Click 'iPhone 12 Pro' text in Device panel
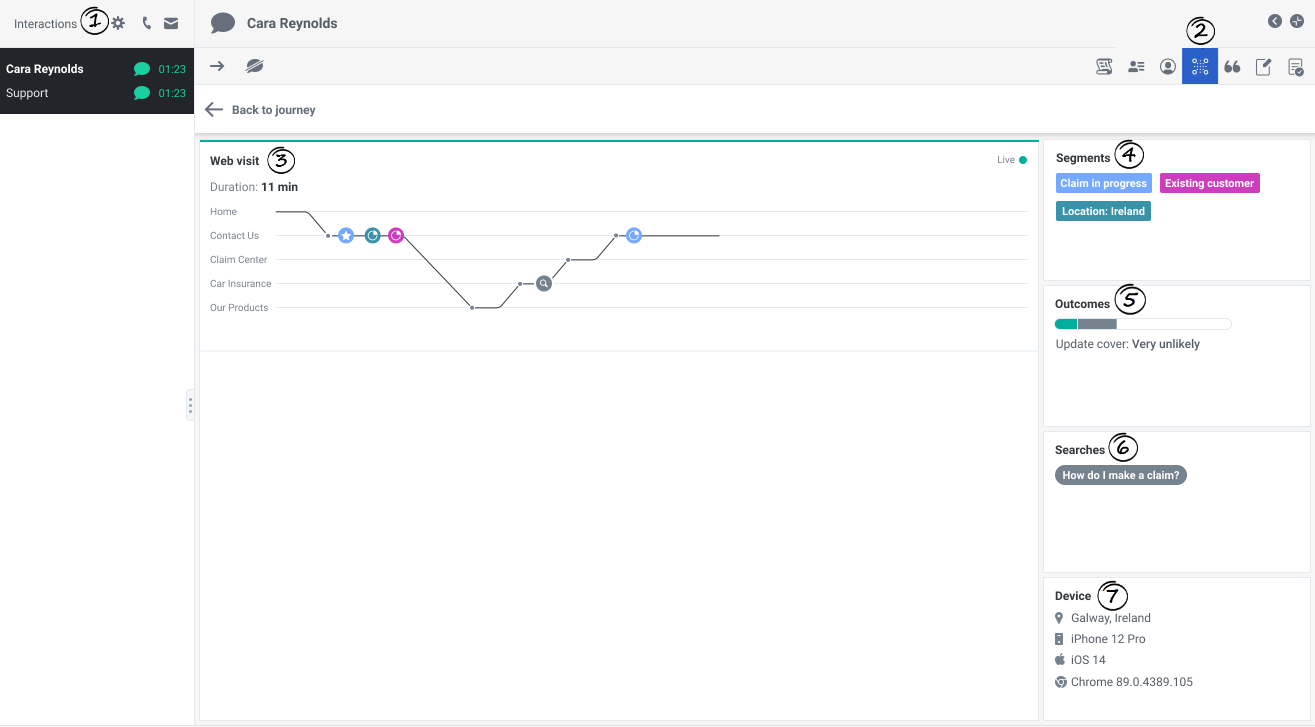This screenshot has width=1315, height=727. (1108, 639)
